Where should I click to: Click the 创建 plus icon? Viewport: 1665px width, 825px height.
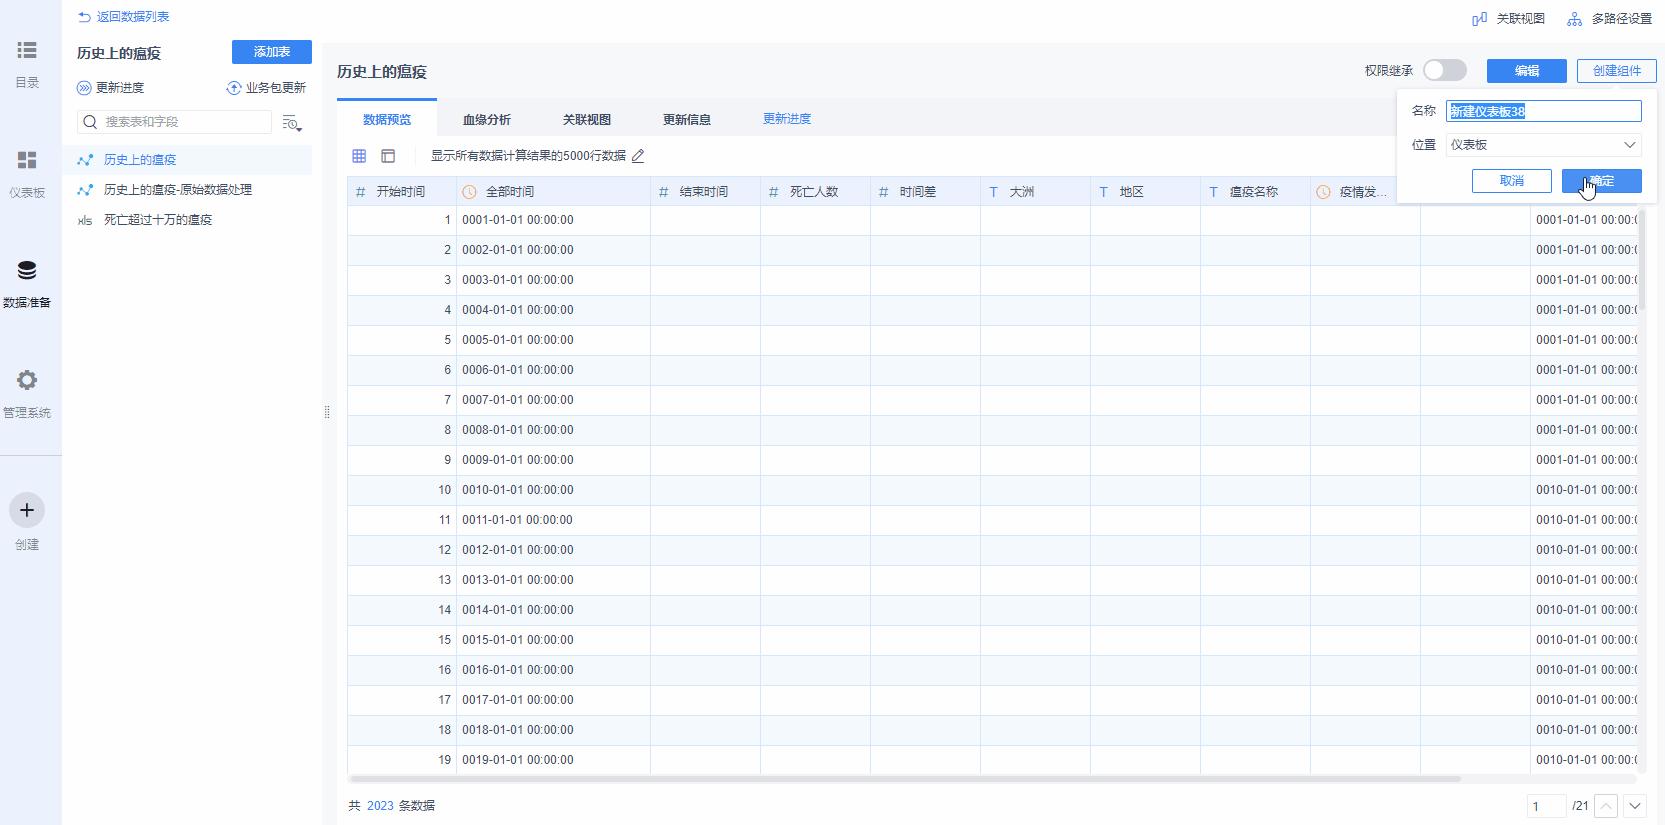pyautogui.click(x=27, y=511)
